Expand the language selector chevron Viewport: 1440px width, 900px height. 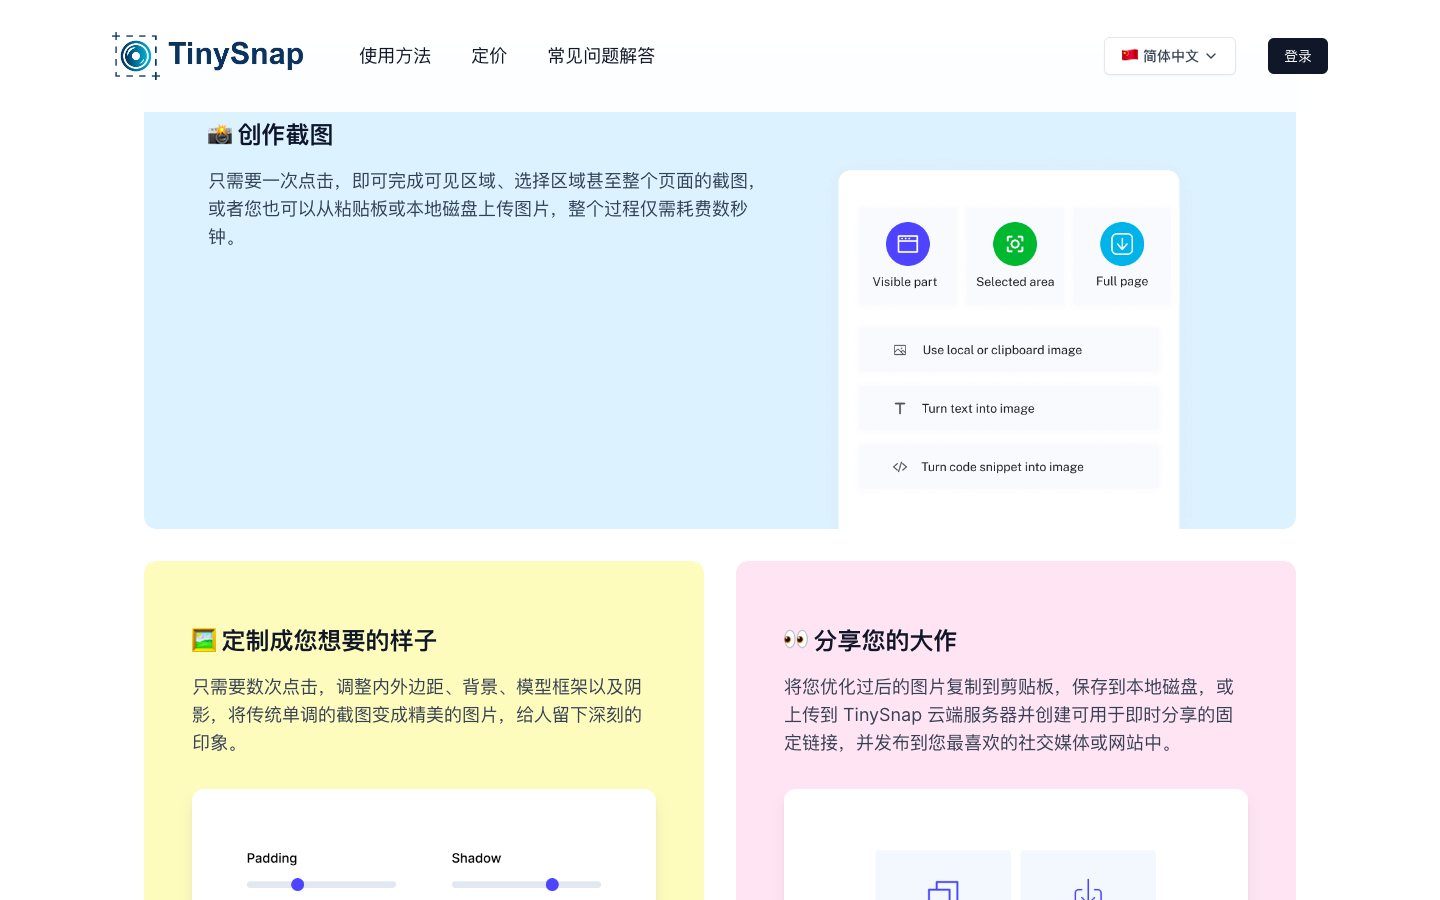[x=1212, y=57]
